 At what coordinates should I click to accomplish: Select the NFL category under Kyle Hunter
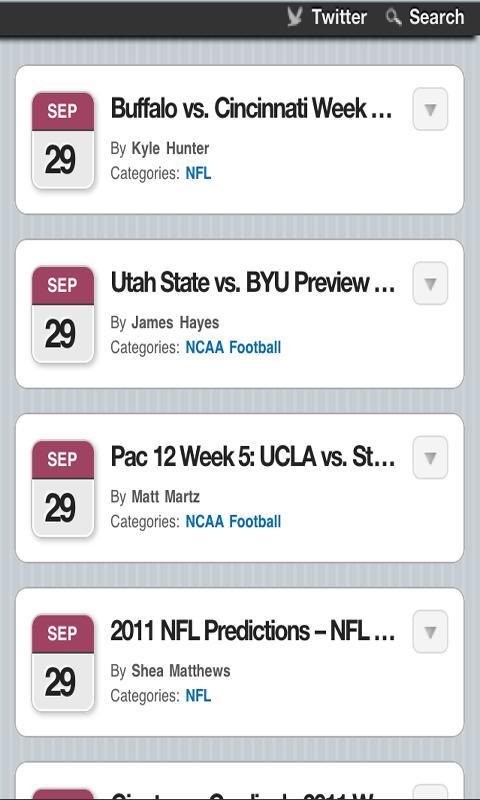pyautogui.click(x=198, y=173)
